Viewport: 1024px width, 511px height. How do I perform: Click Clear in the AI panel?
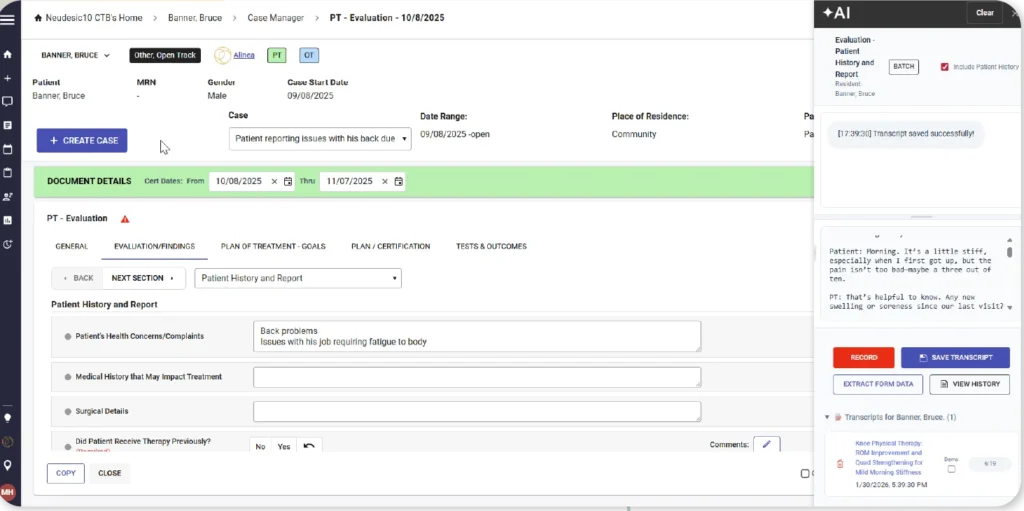tap(985, 13)
